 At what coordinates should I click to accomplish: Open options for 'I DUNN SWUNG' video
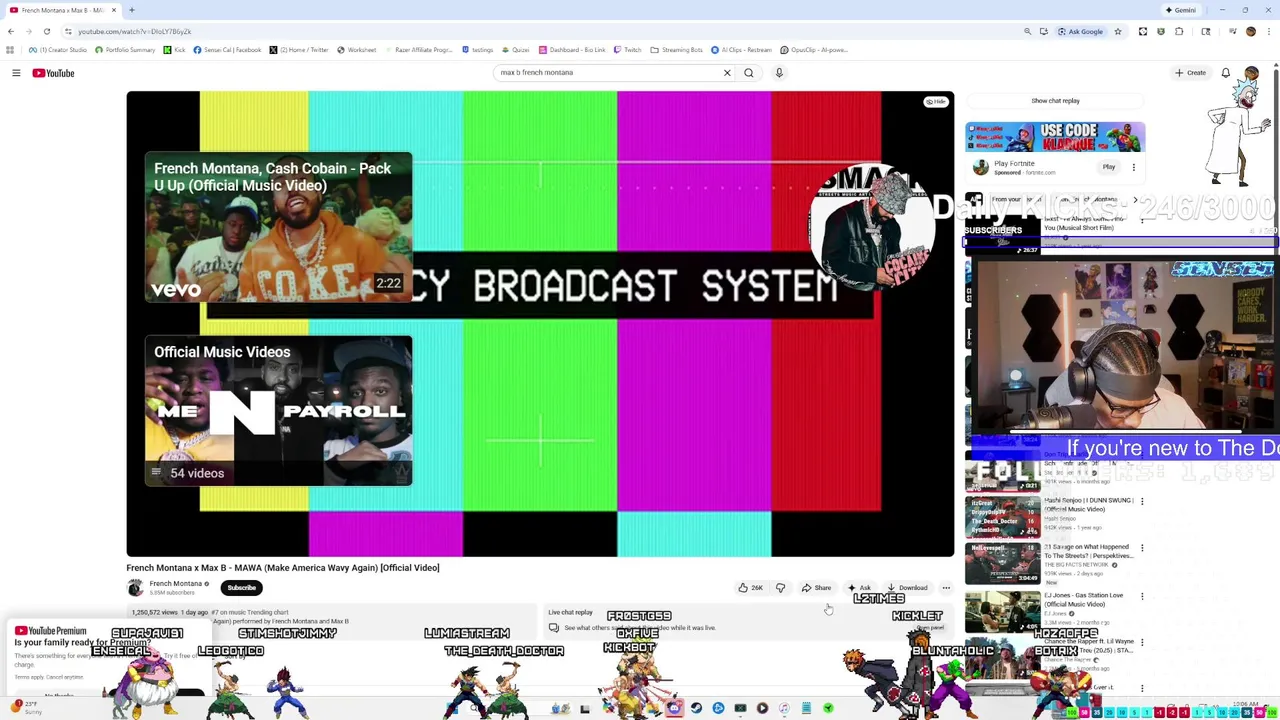click(1142, 501)
